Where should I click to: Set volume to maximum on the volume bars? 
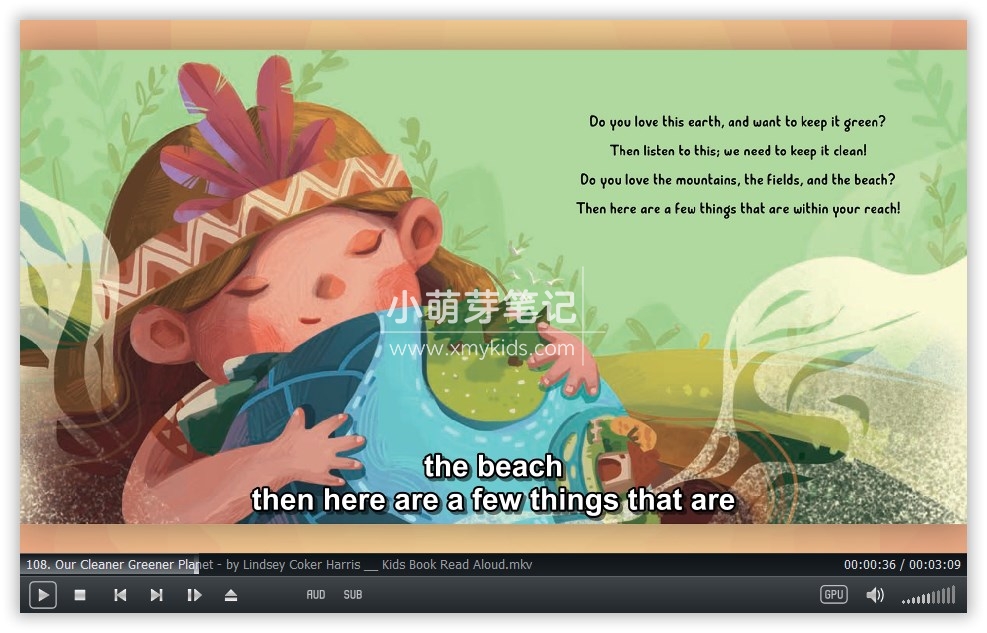pyautogui.click(x=954, y=595)
